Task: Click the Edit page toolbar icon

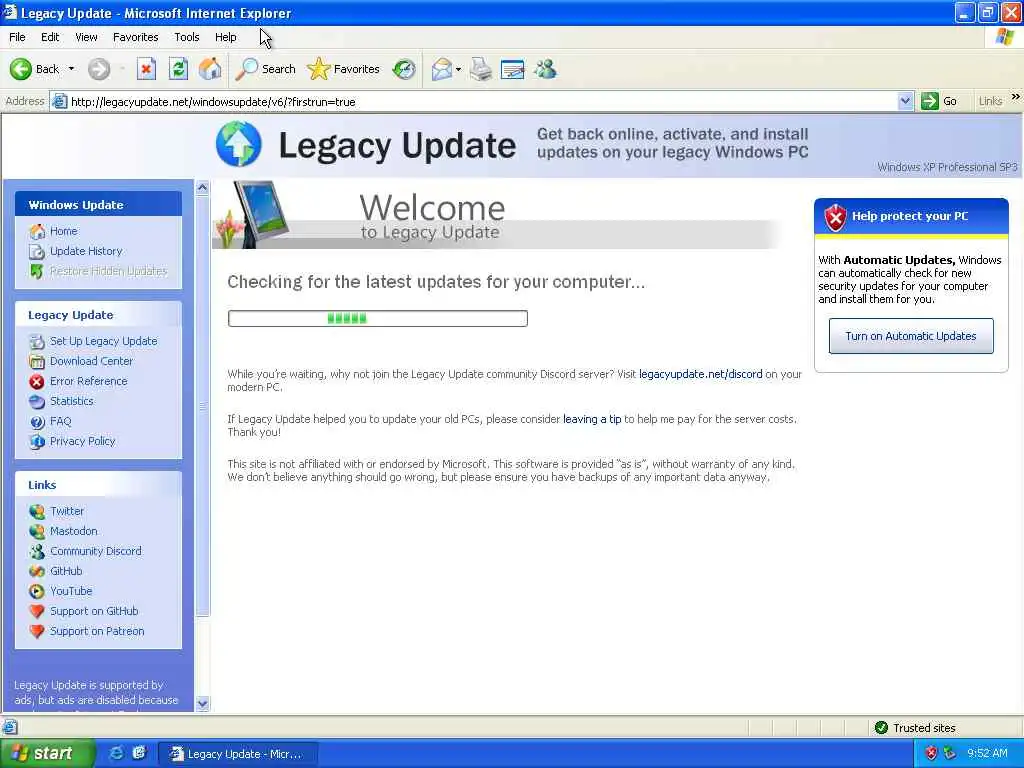Action: tap(513, 69)
